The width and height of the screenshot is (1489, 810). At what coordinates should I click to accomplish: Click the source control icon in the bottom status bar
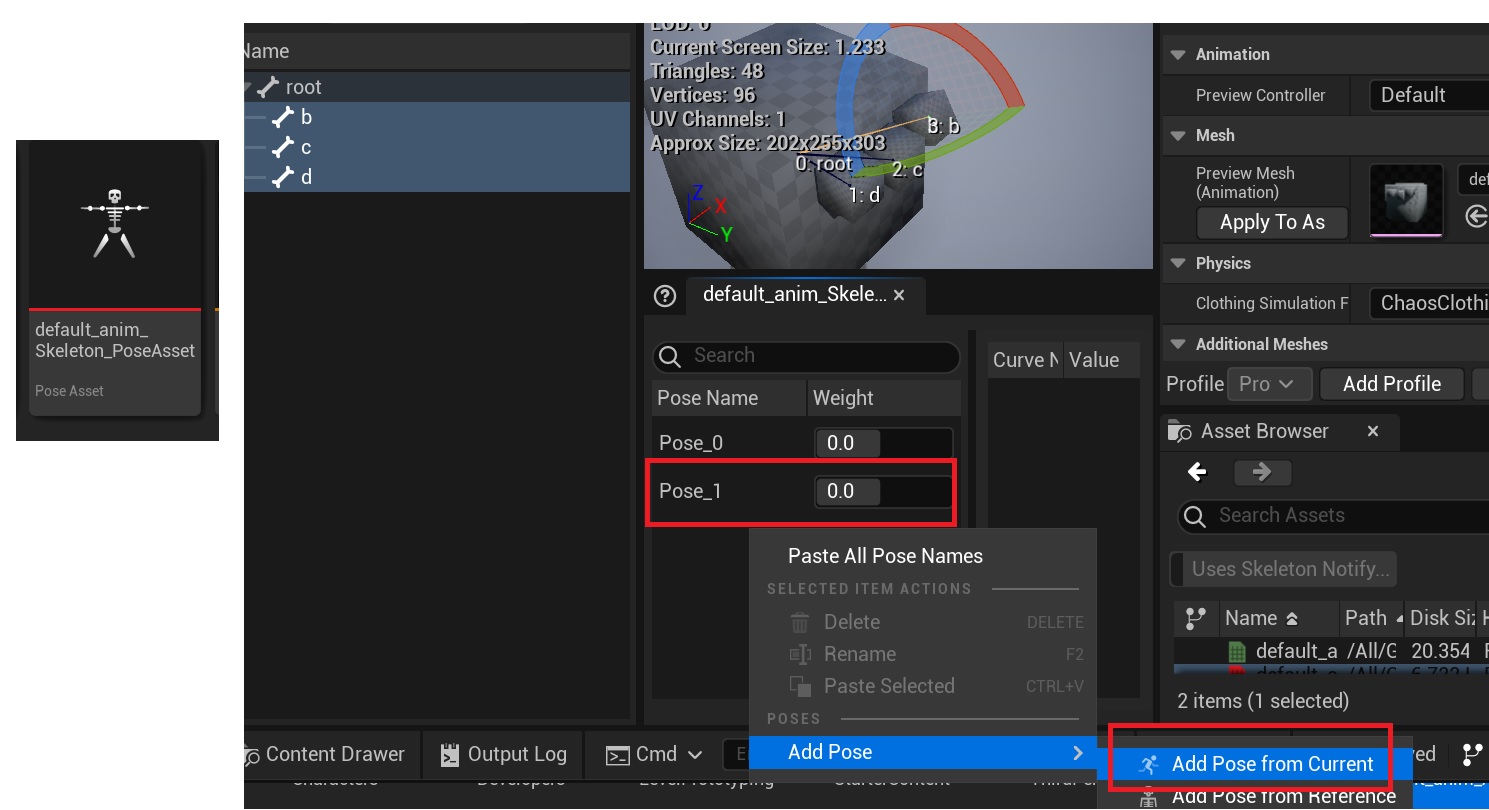(1472, 754)
